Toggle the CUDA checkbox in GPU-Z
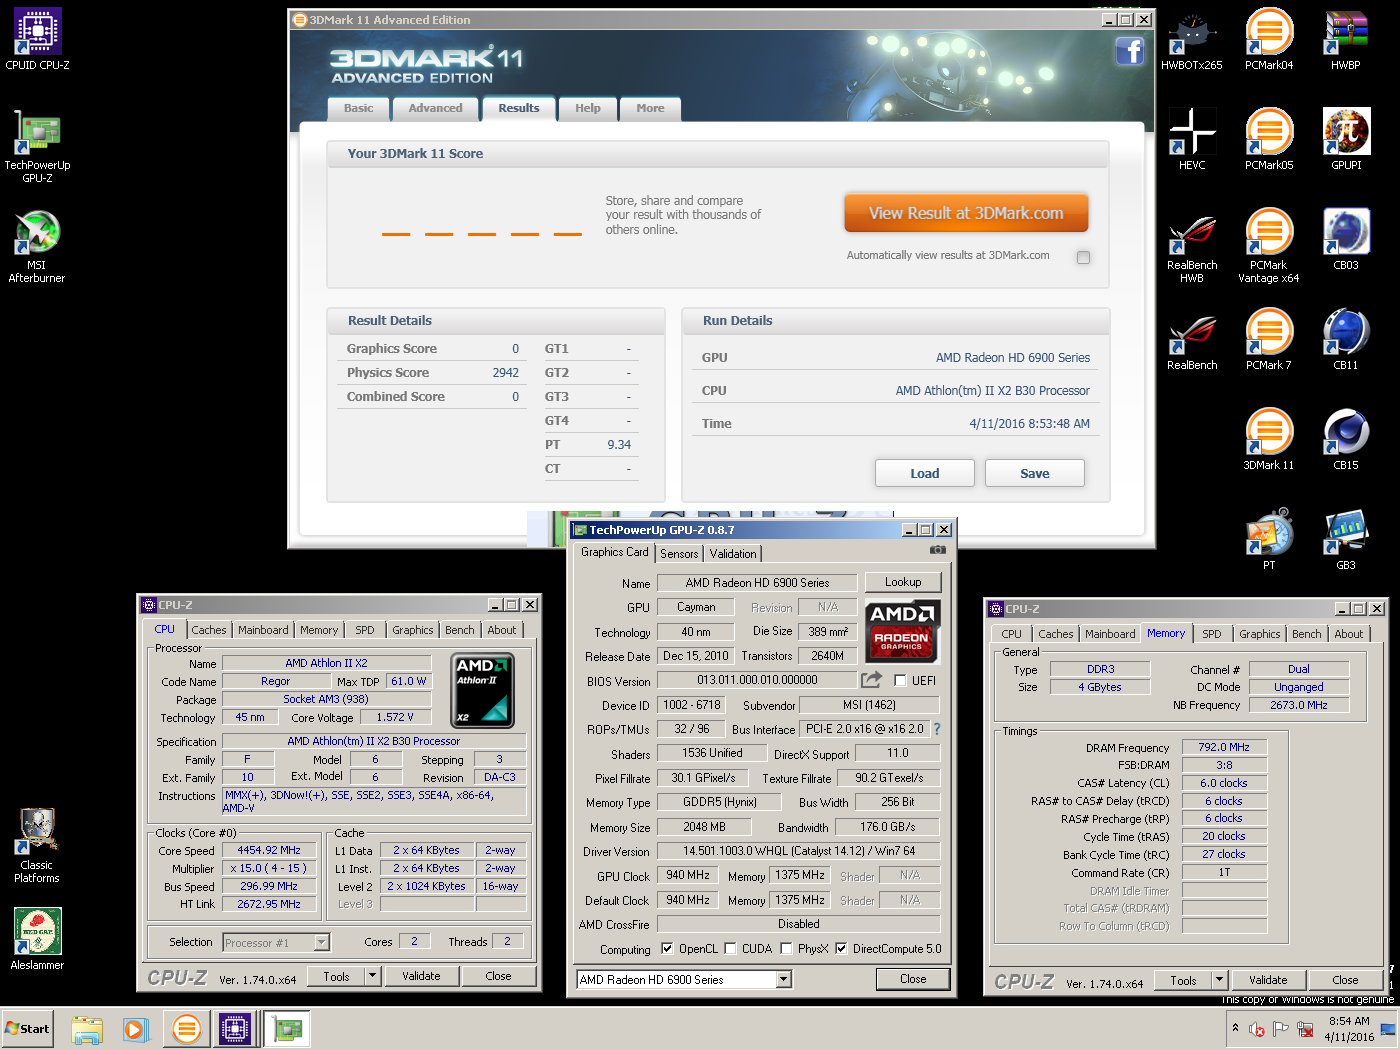1400x1050 pixels. pyautogui.click(x=730, y=949)
